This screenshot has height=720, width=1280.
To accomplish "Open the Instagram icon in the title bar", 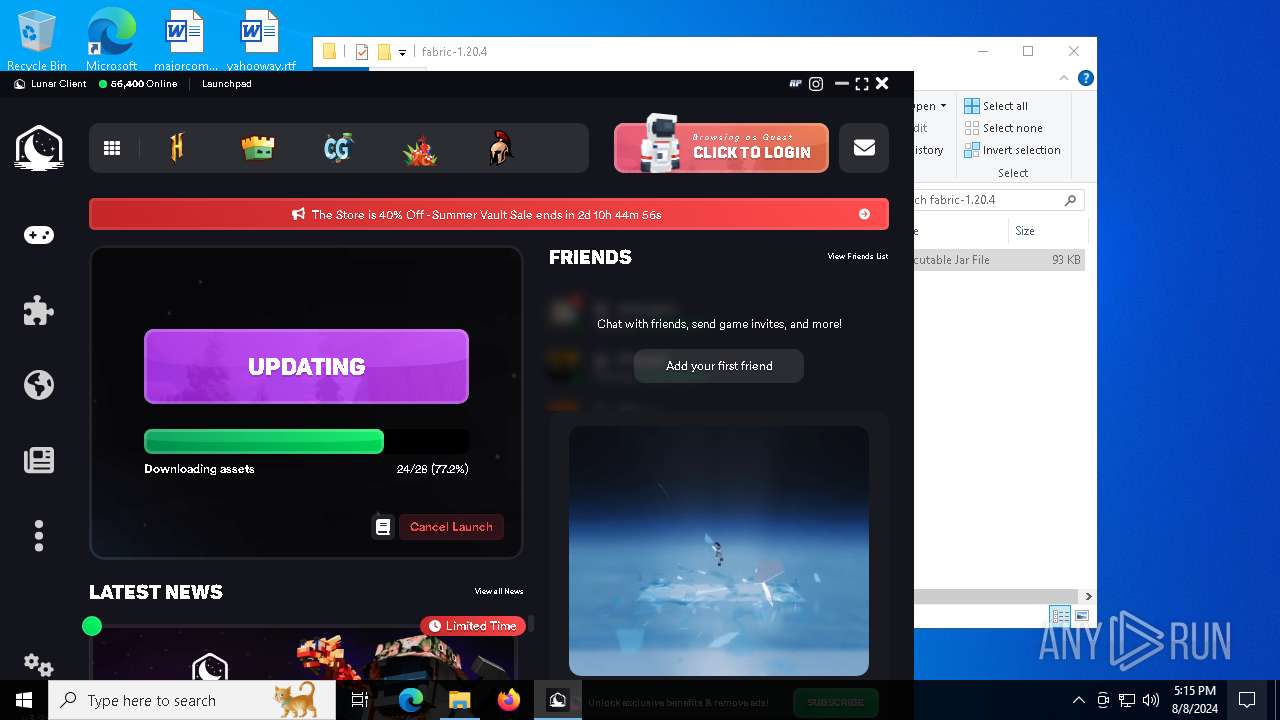I will coord(816,84).
